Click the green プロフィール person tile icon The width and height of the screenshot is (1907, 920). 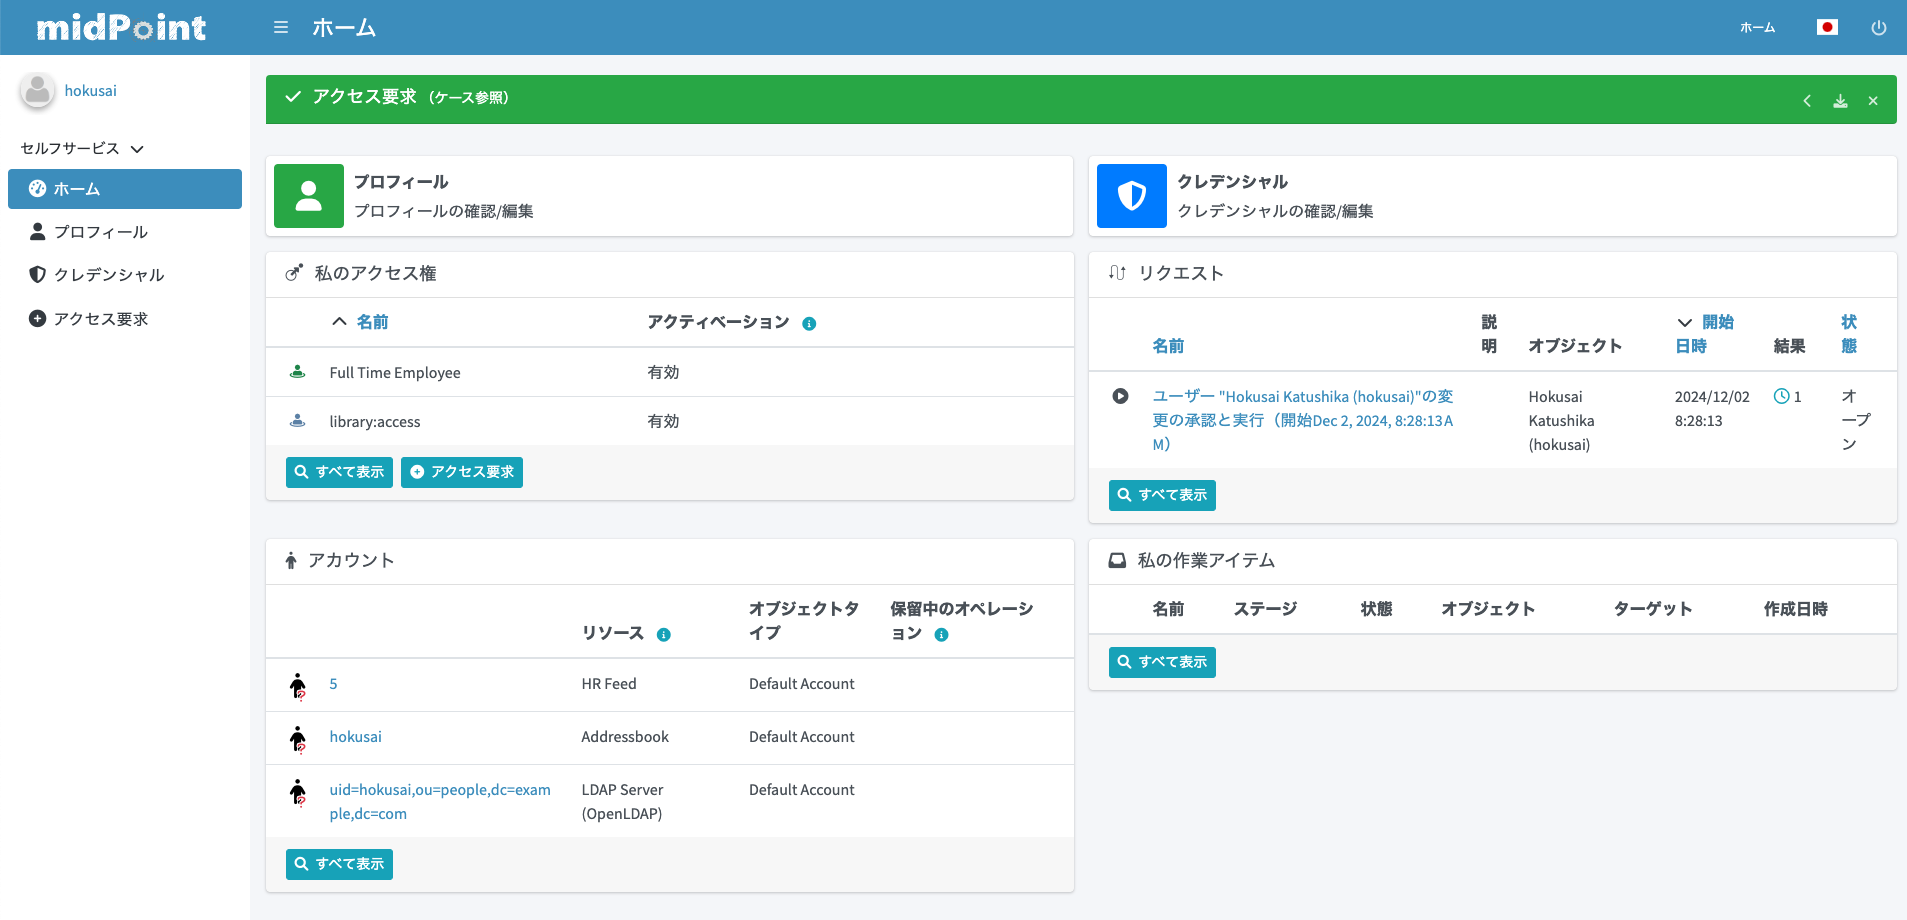click(x=309, y=196)
